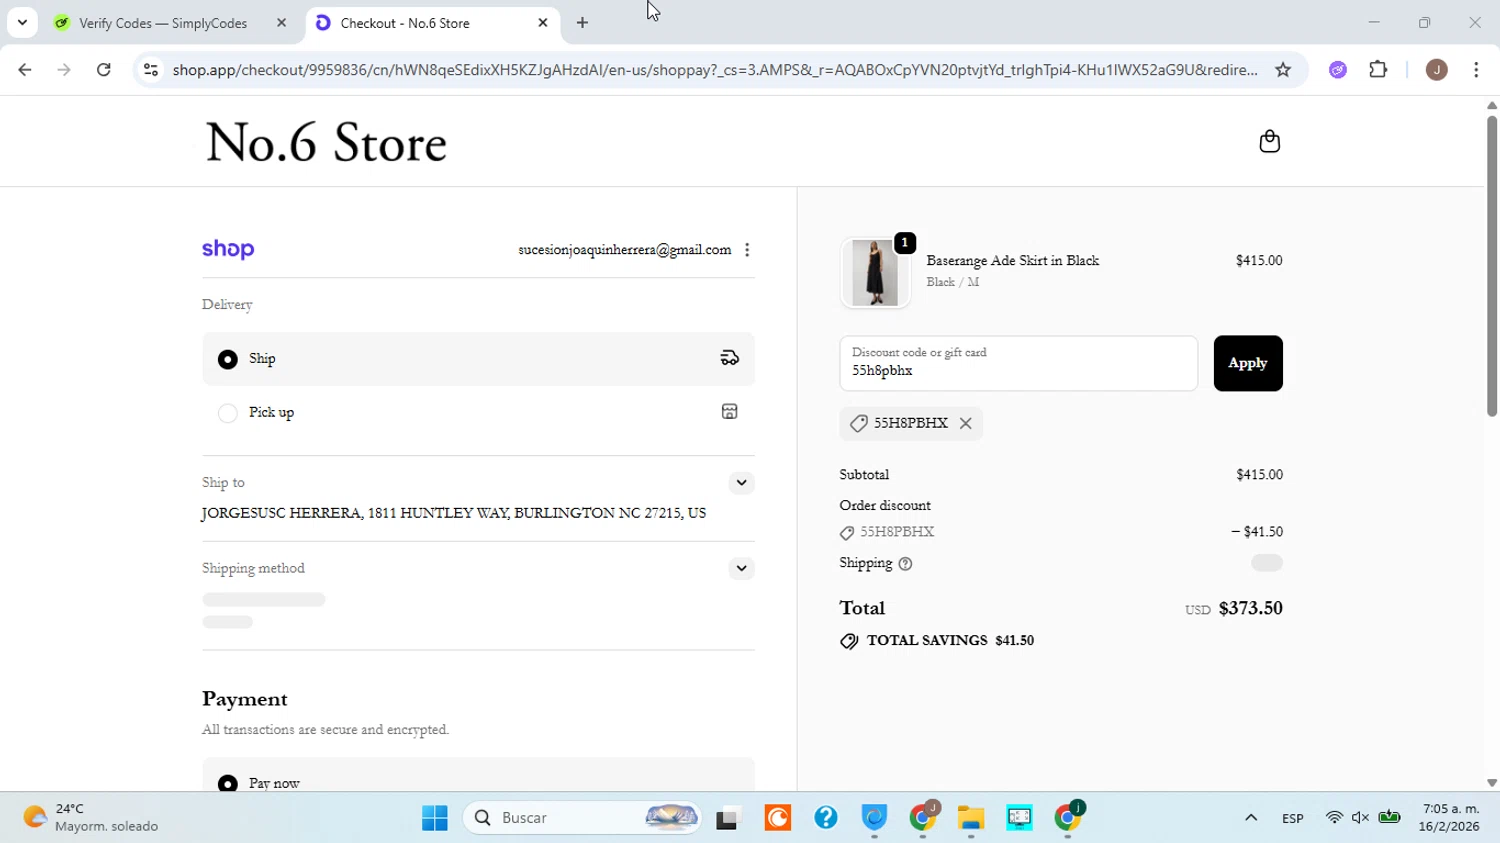Open a new browser tab
The width and height of the screenshot is (1500, 843).
point(582,23)
